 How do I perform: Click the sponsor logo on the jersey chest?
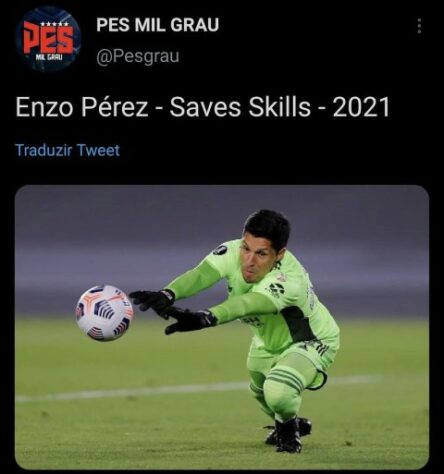(x=276, y=289)
